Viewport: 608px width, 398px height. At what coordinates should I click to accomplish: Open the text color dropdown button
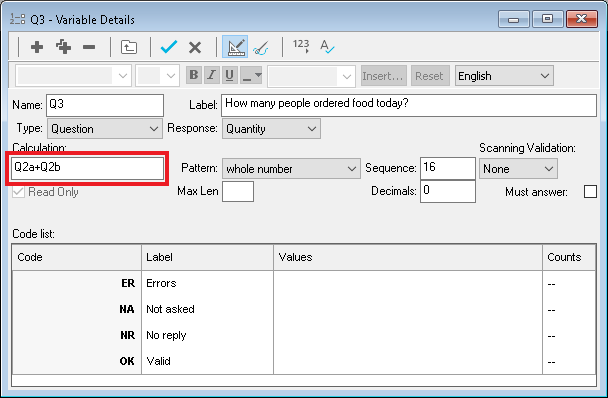[251, 74]
